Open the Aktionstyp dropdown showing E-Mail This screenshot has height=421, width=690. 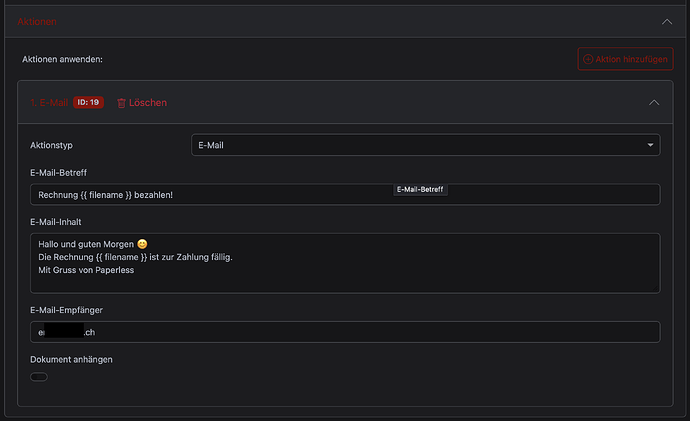(x=425, y=145)
